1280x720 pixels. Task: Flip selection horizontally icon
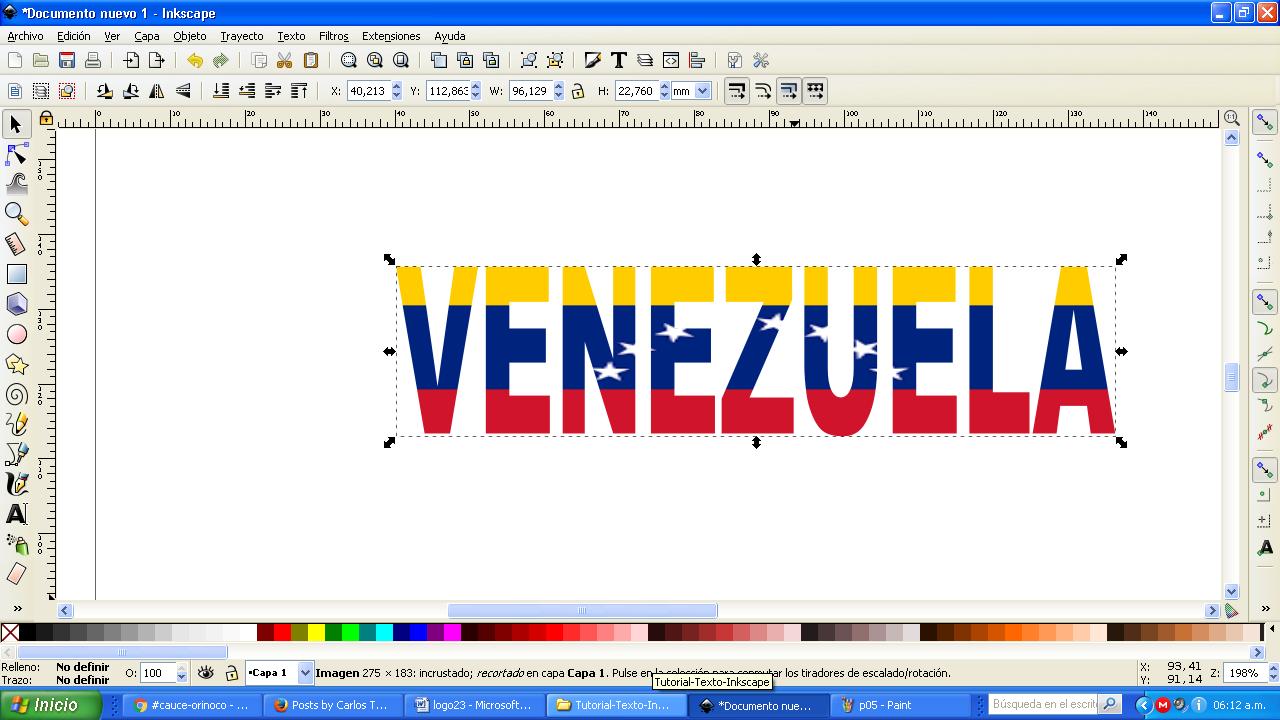(157, 91)
